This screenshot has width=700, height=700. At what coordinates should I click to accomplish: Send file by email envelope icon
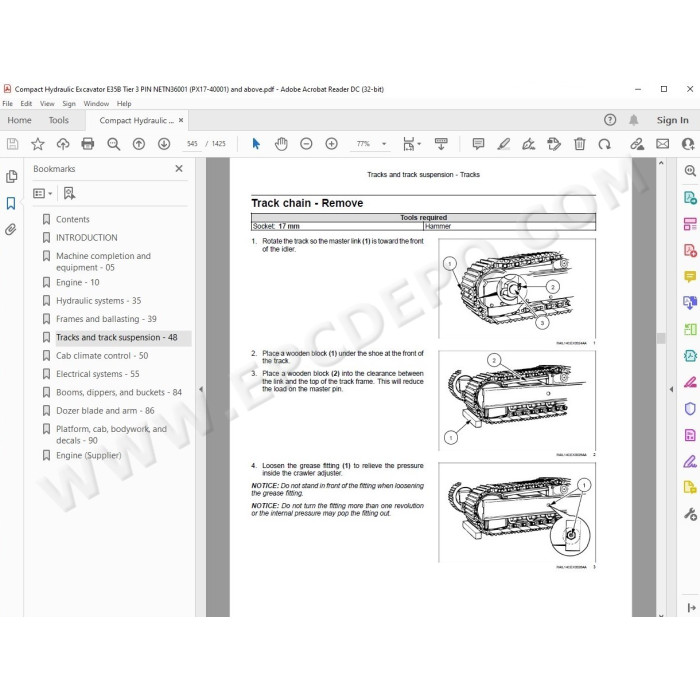pos(662,144)
